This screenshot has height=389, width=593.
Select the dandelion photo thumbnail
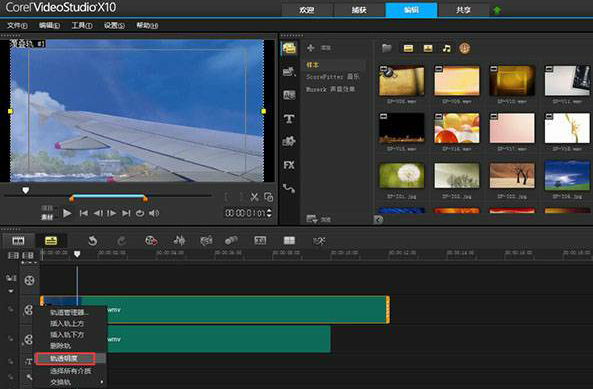[x=402, y=175]
